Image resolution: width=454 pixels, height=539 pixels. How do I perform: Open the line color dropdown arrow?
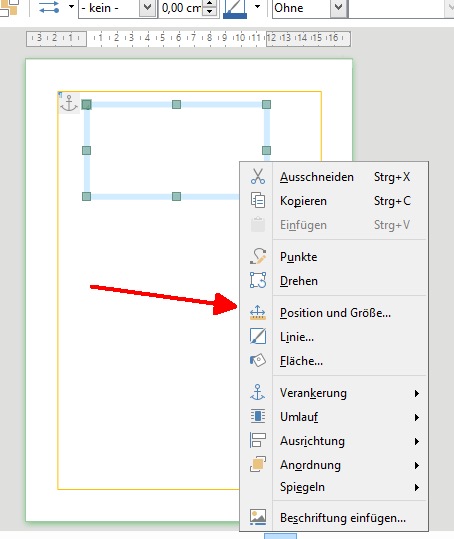pos(257,7)
